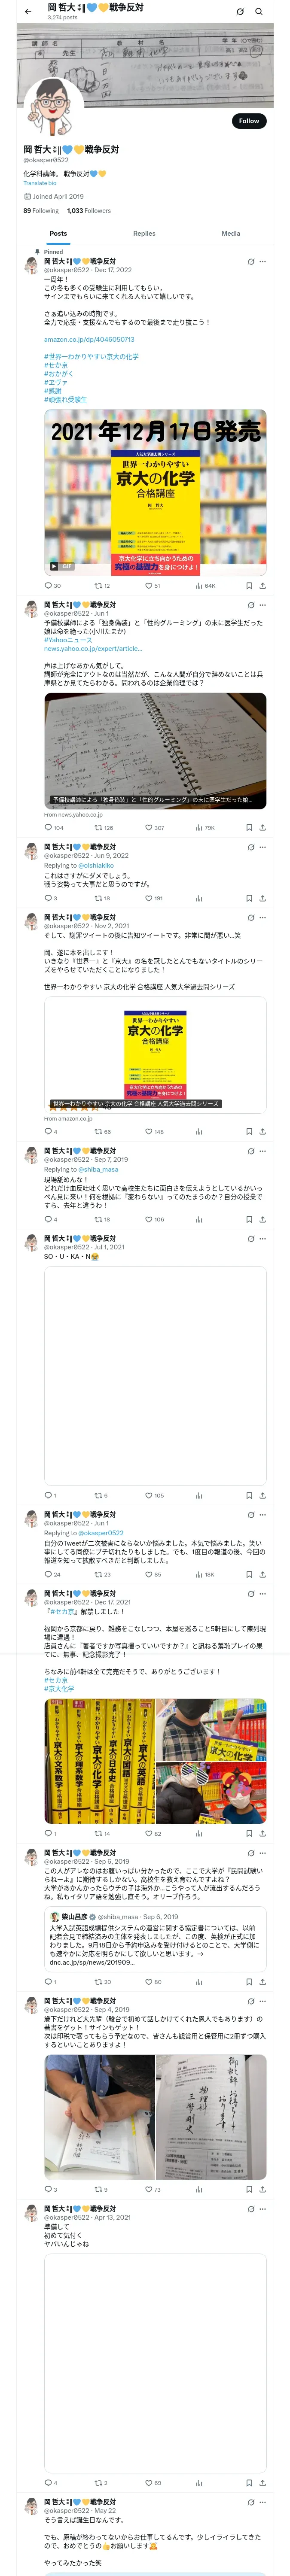Switch to the Replies tab
This screenshot has width=290, height=2576.
coord(144,233)
